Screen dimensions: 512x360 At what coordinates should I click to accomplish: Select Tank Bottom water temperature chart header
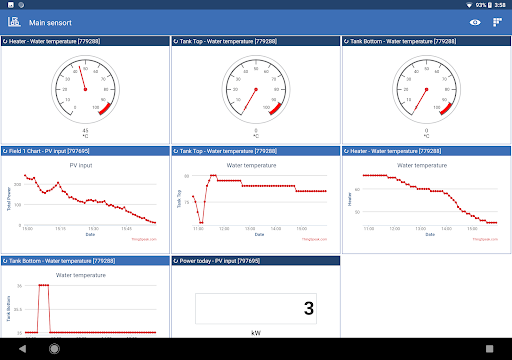pyautogui.click(x=85, y=261)
